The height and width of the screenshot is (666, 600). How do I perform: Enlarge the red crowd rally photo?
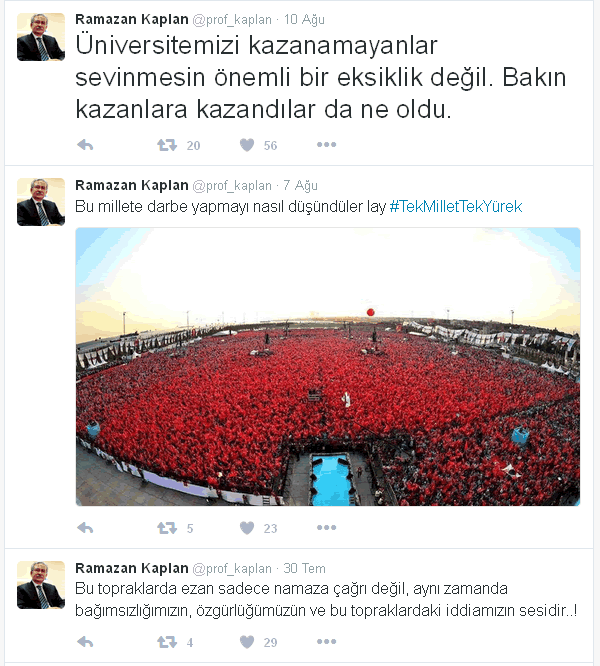tap(328, 367)
